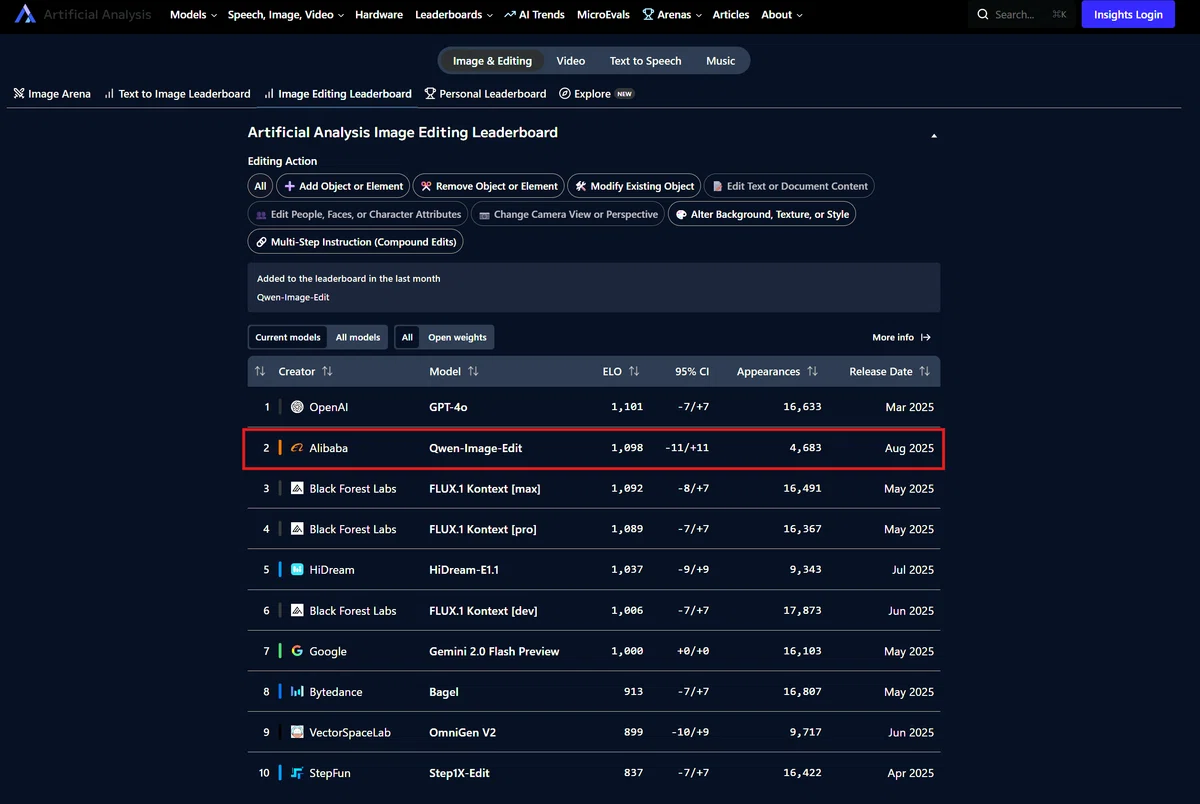Switch to Image & Editing tab

click(x=492, y=61)
